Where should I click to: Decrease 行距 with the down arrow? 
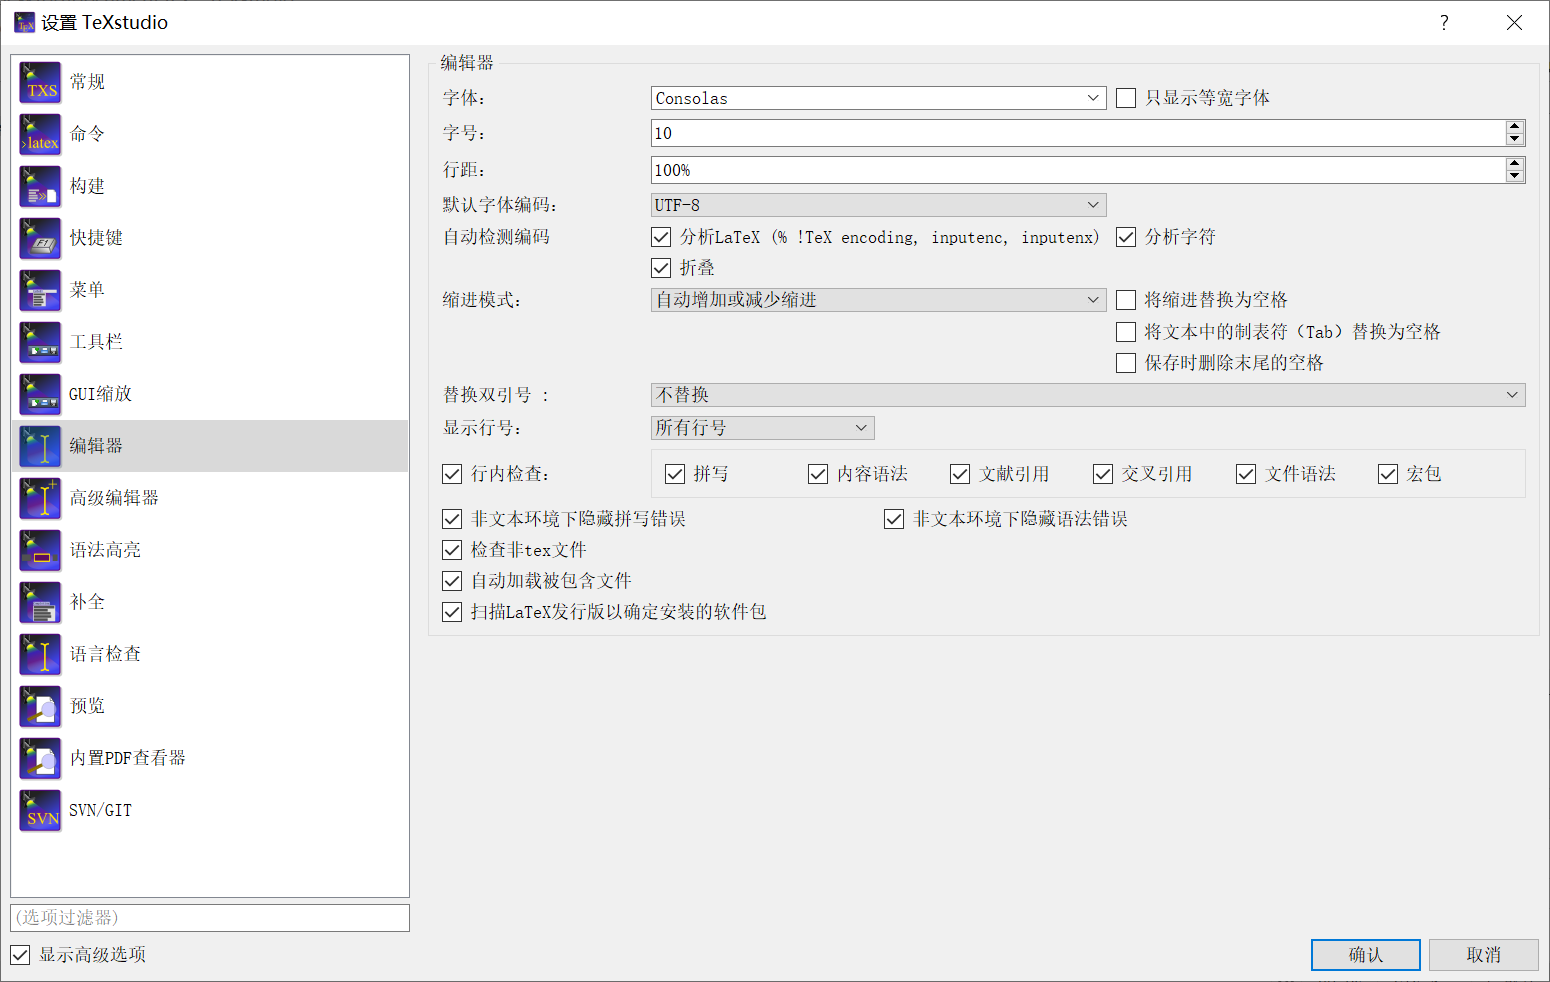click(1515, 176)
